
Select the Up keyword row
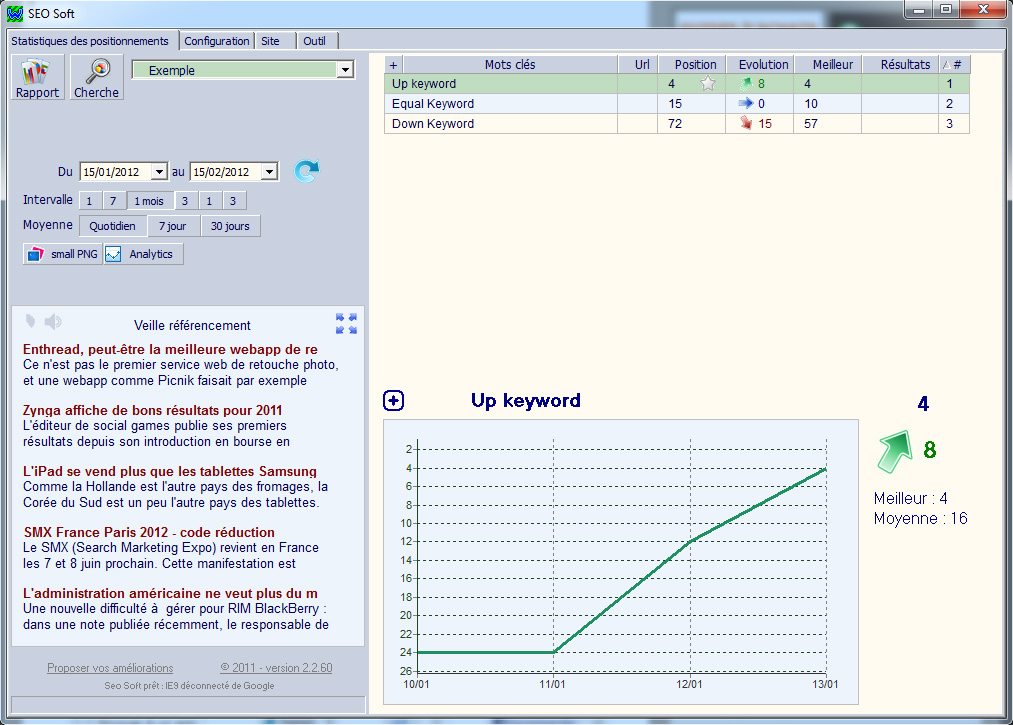[677, 83]
